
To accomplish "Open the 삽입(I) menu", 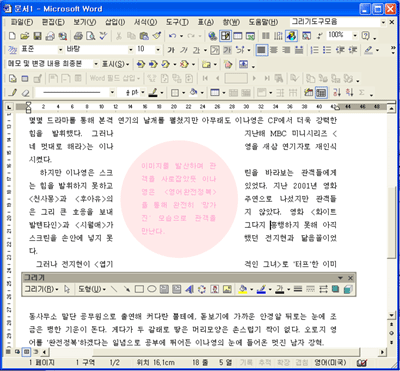I will (115, 22).
